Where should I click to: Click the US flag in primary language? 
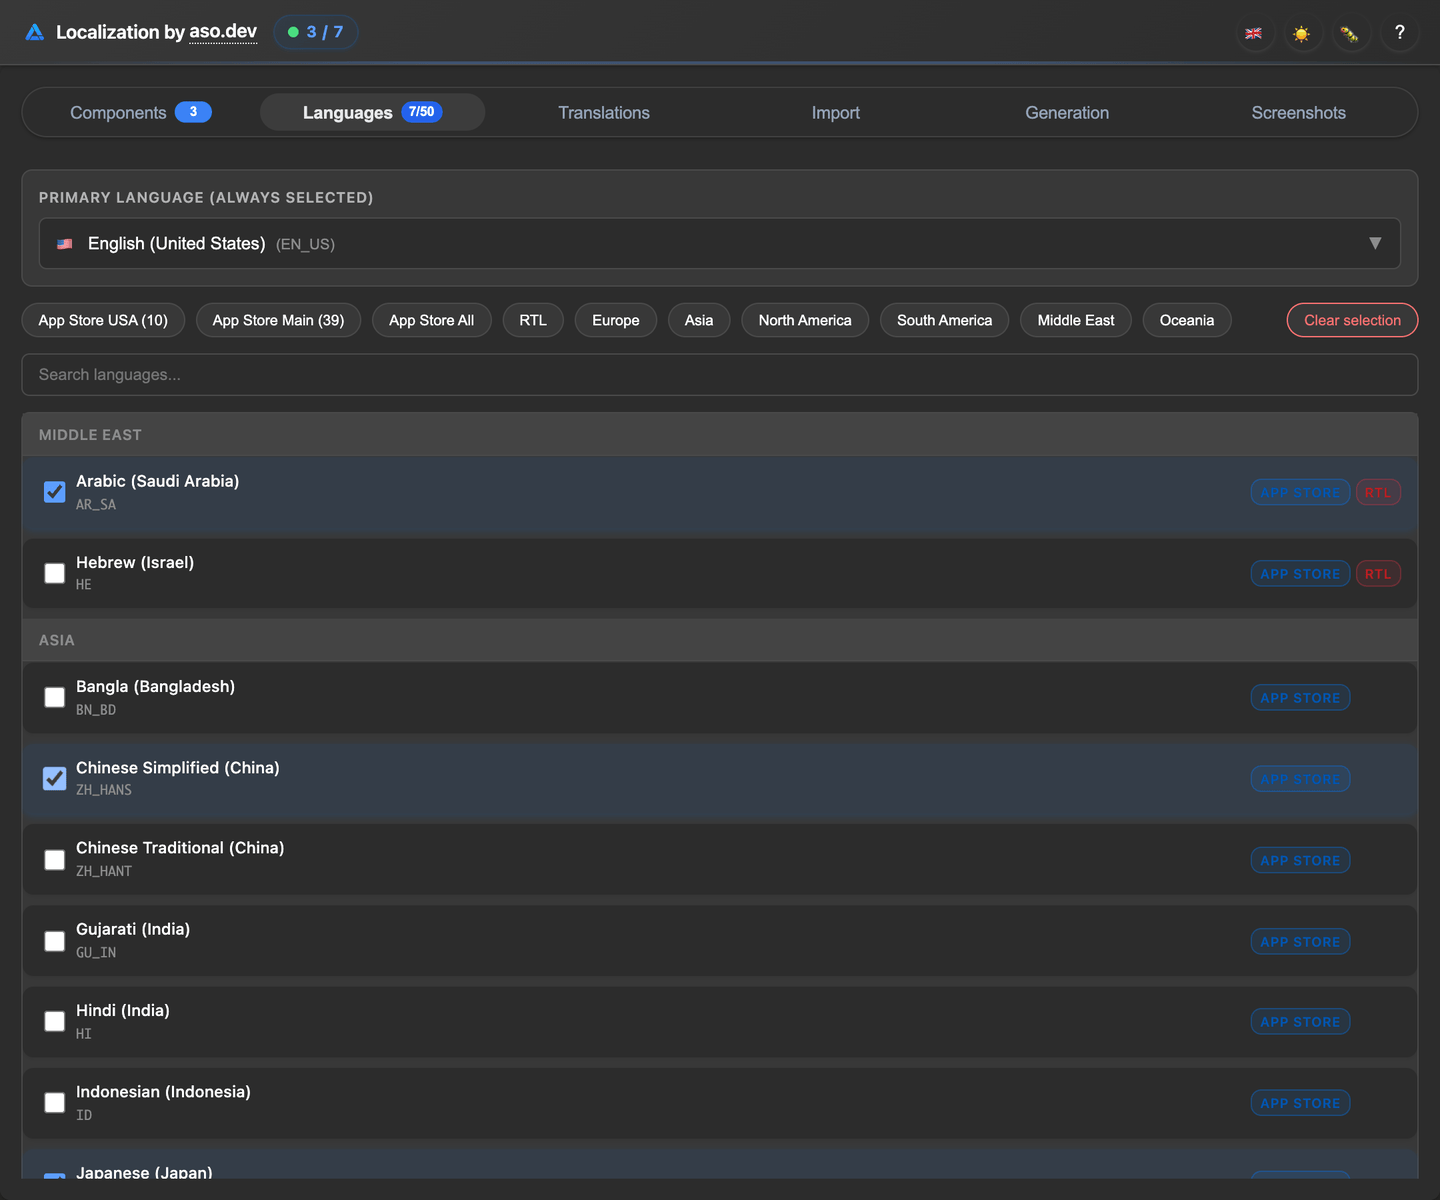(65, 244)
